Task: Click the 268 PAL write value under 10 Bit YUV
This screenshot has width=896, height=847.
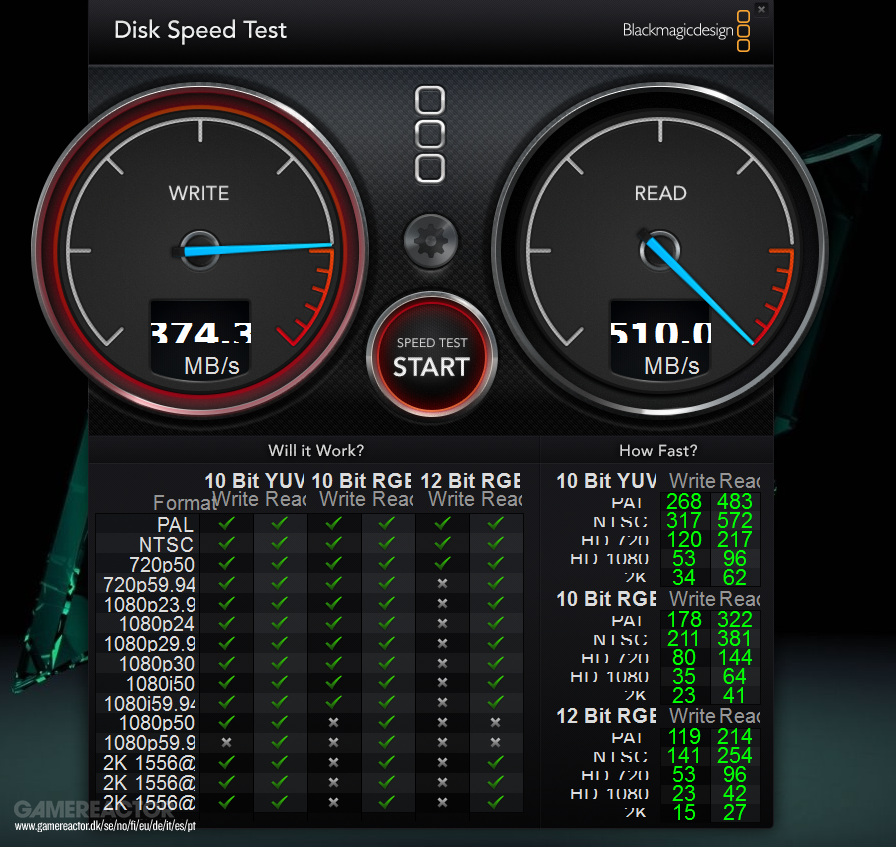Action: coord(684,502)
